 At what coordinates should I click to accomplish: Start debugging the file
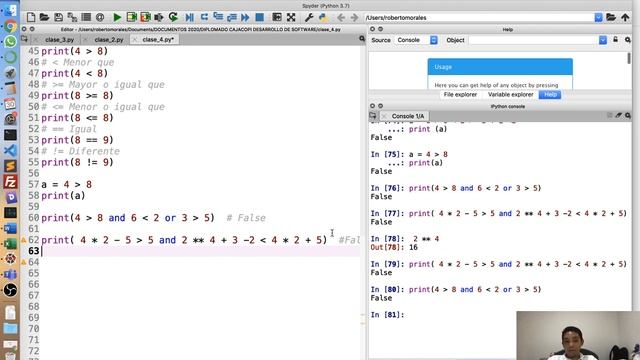tap(189, 17)
